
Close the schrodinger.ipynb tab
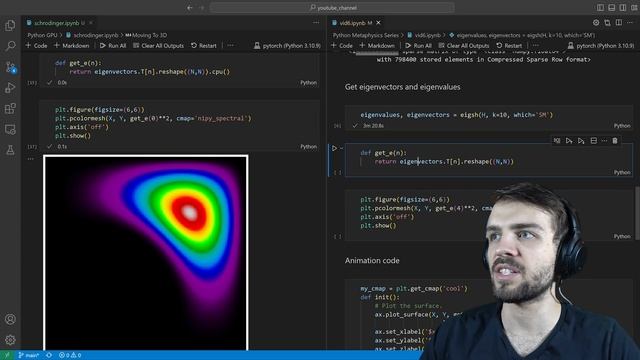click(x=91, y=23)
